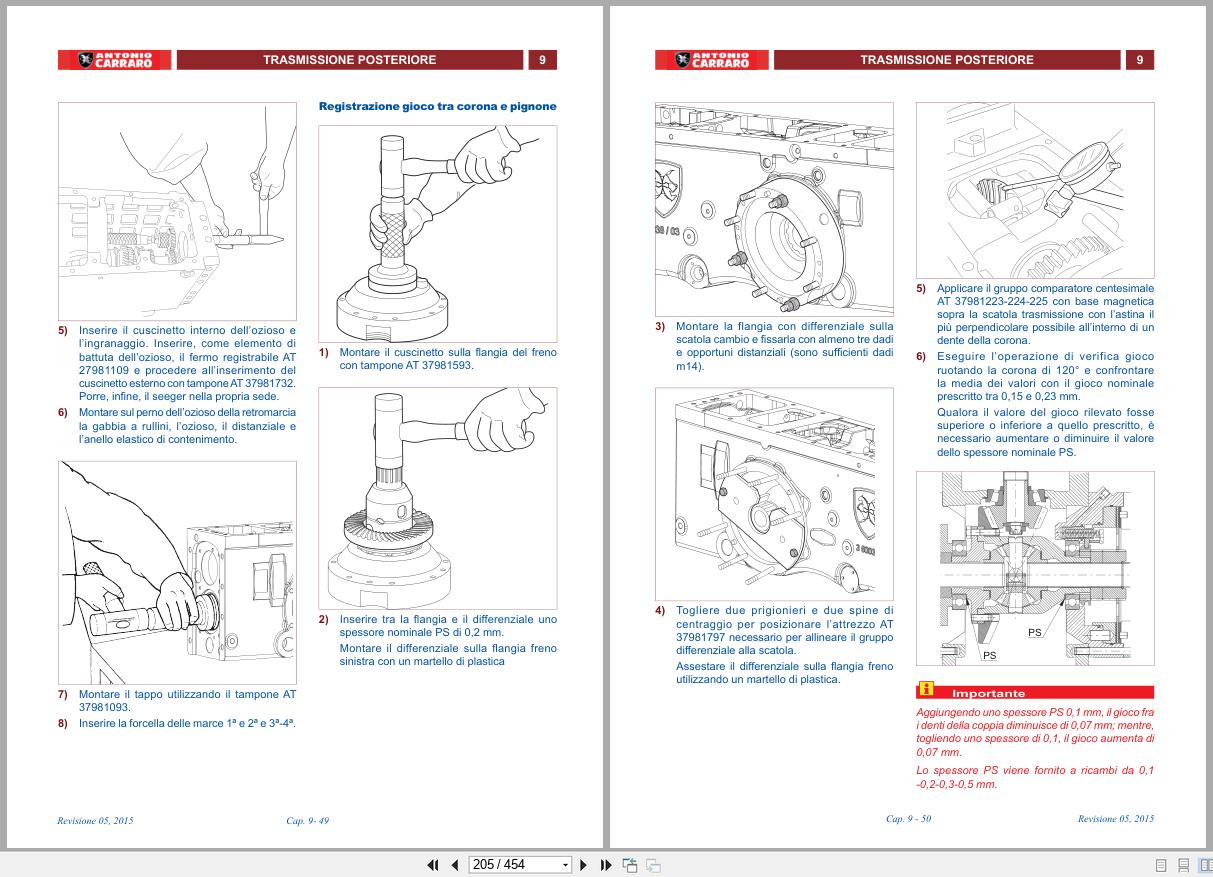Select two-page facing view
Image resolution: width=1213 pixels, height=877 pixels.
pos(1205,865)
